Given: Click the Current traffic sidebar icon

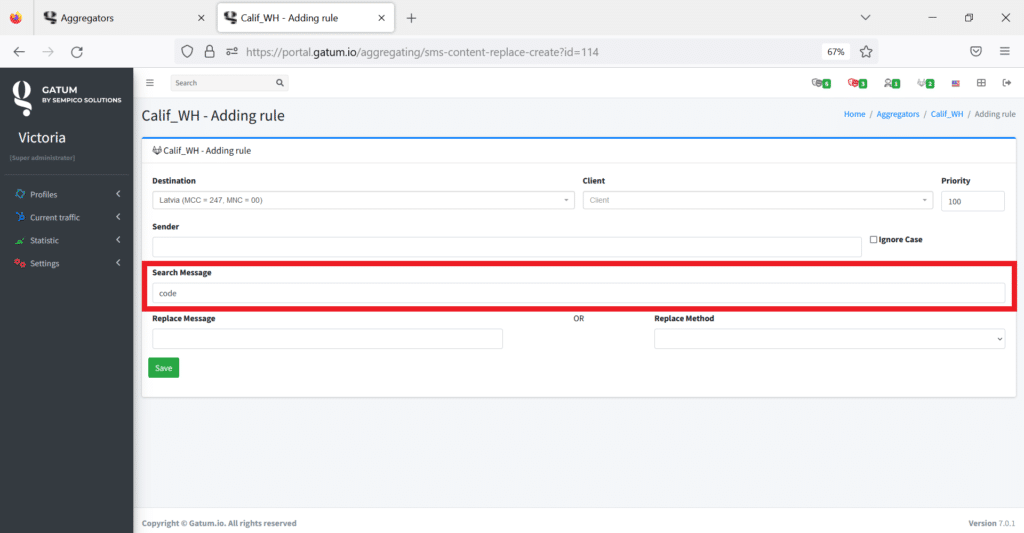Looking at the screenshot, I should click(x=20, y=217).
